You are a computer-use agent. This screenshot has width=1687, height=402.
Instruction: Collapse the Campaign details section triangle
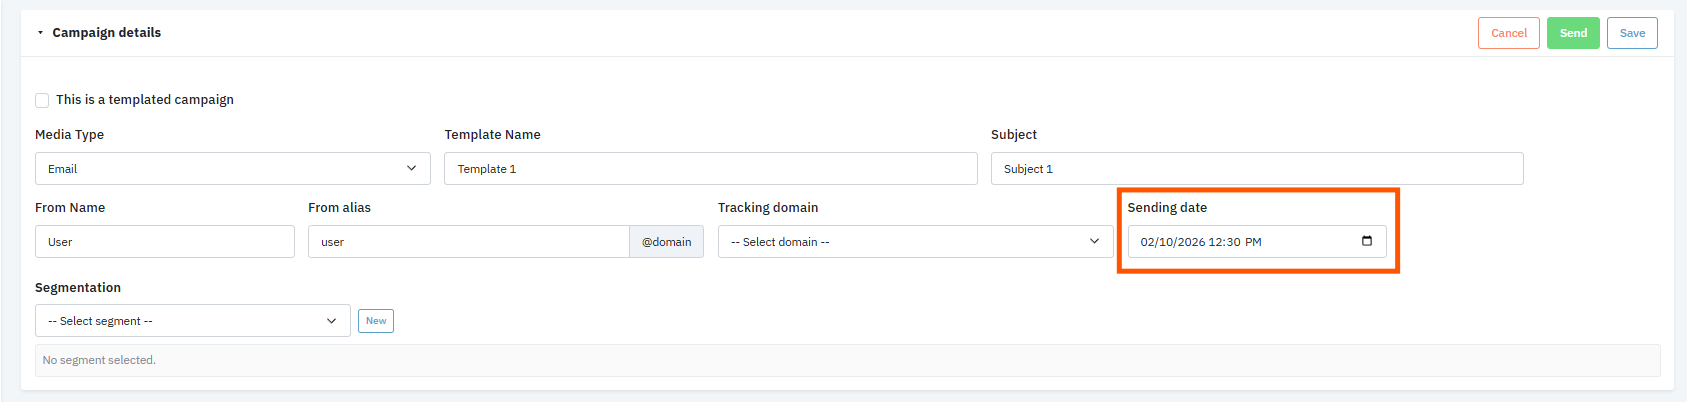tap(40, 33)
